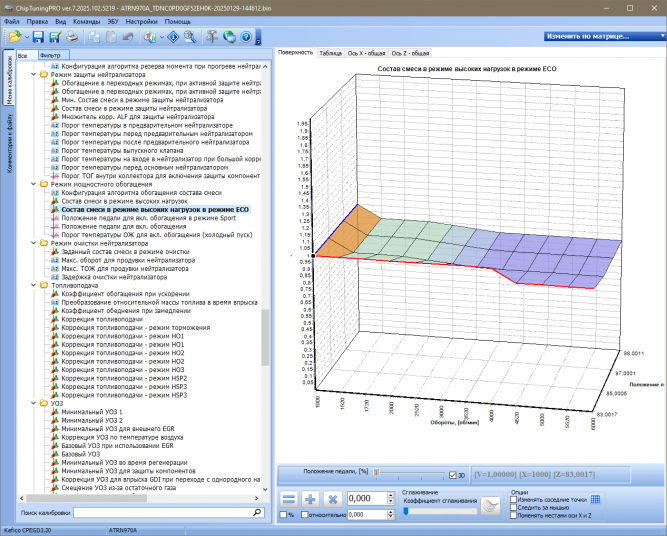Image resolution: width=667 pixels, height=536 pixels.
Task: Select the 'Фильтр' tree tab
Action: 54,55
